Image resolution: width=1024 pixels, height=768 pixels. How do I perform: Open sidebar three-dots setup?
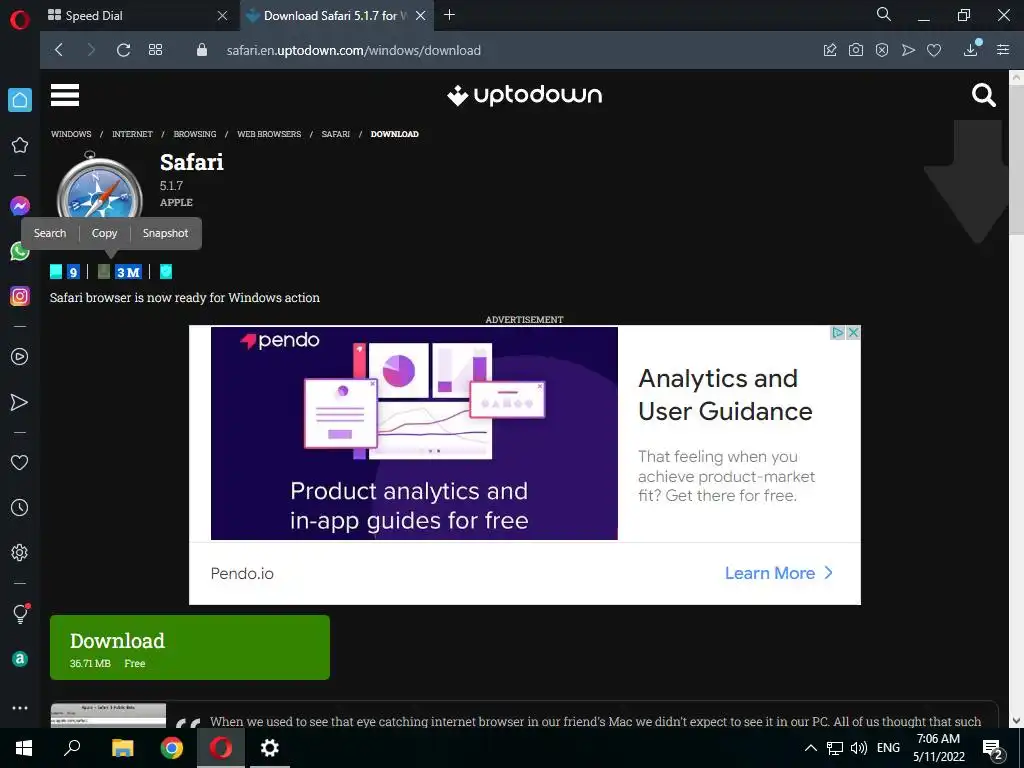tap(20, 708)
